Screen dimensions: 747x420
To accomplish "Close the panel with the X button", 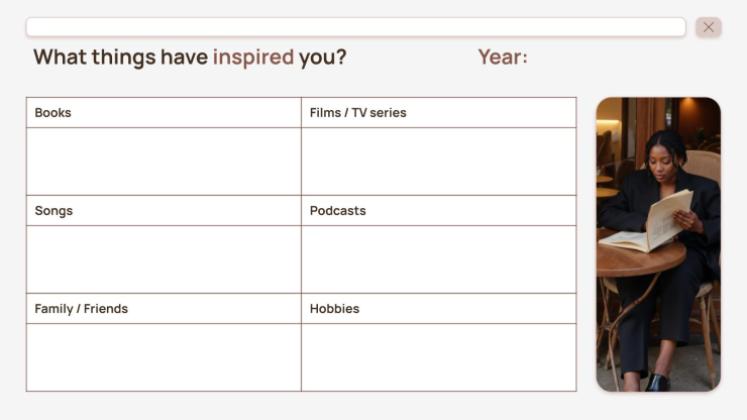I will pyautogui.click(x=708, y=27).
